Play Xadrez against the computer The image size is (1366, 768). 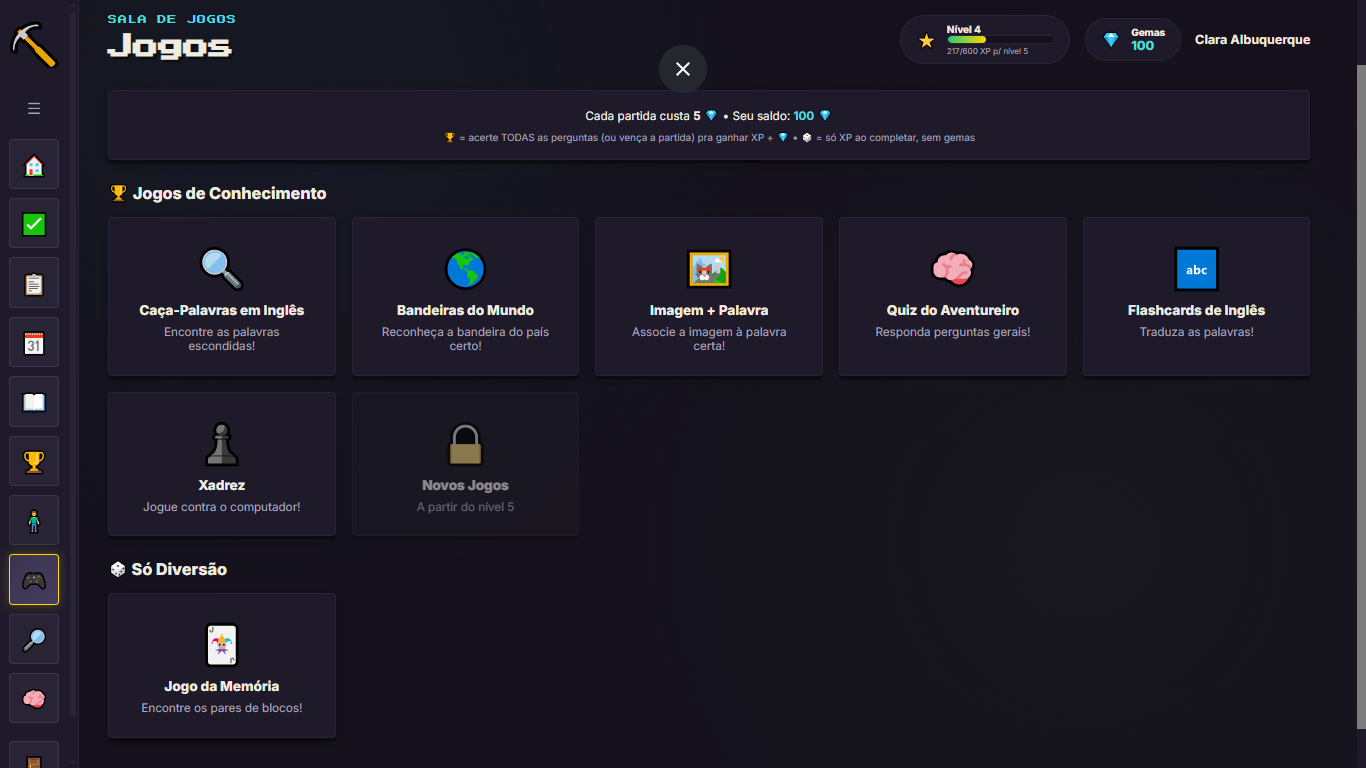(x=222, y=464)
